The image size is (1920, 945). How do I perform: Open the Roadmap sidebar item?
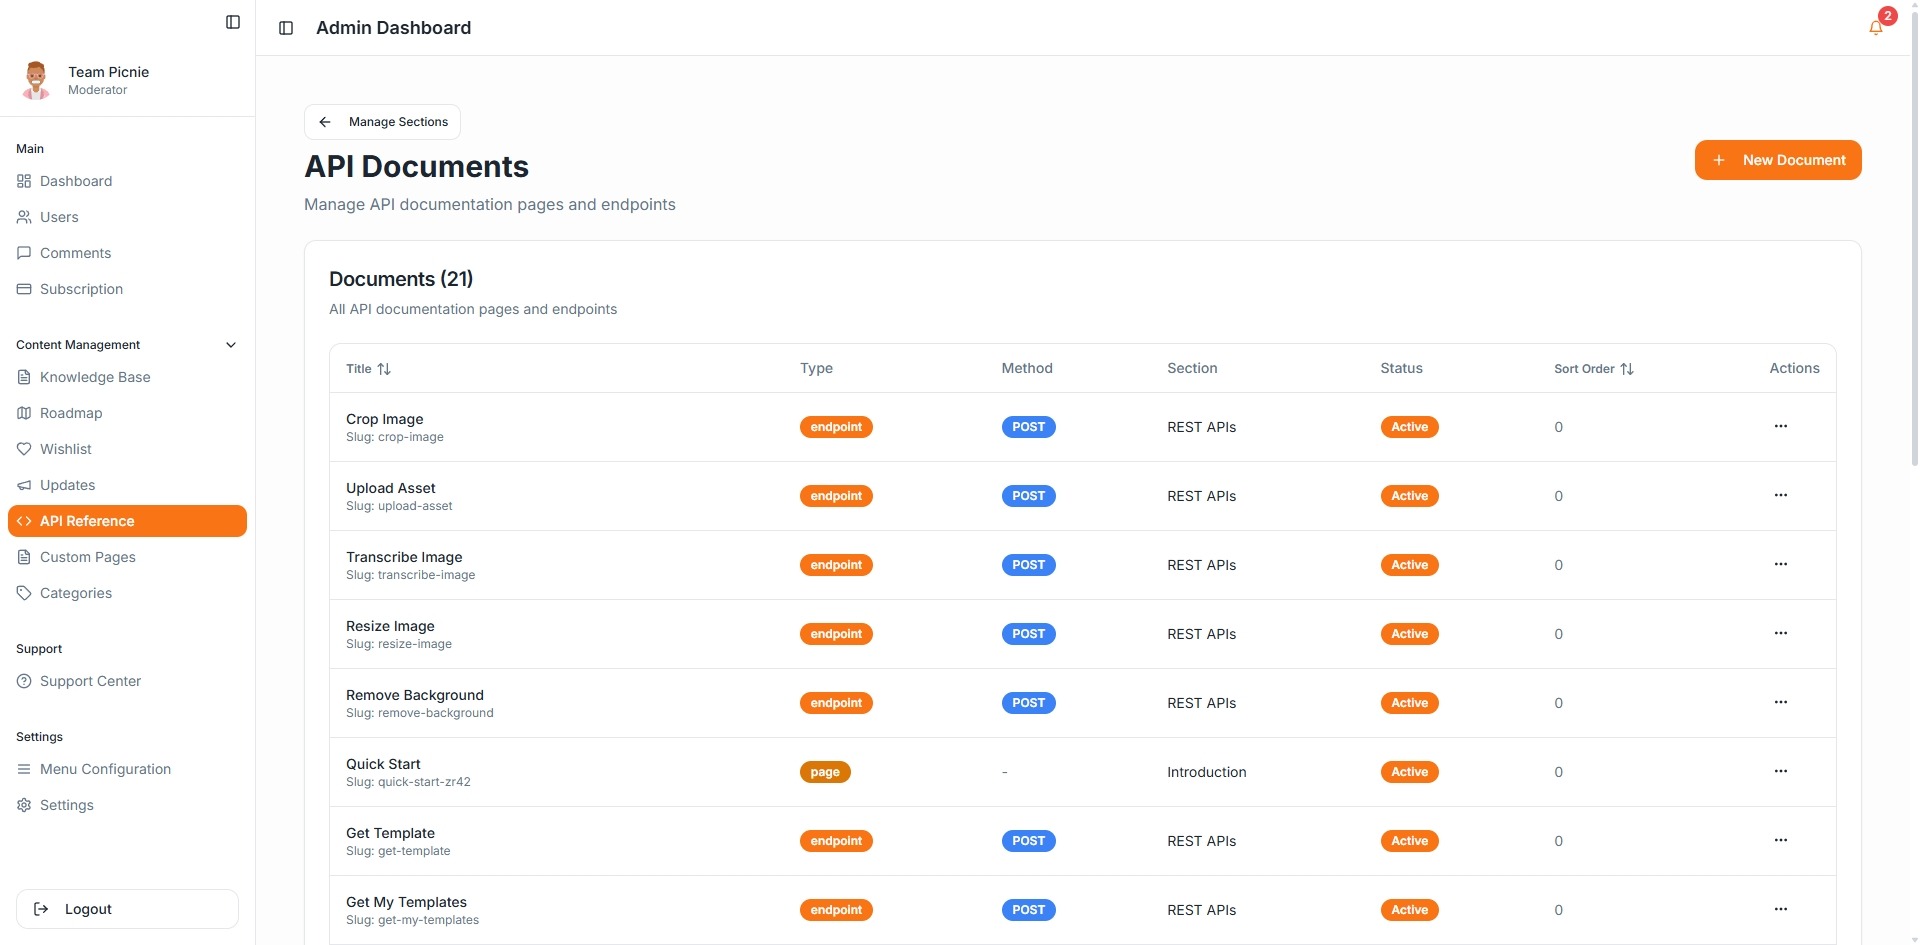[x=71, y=413]
